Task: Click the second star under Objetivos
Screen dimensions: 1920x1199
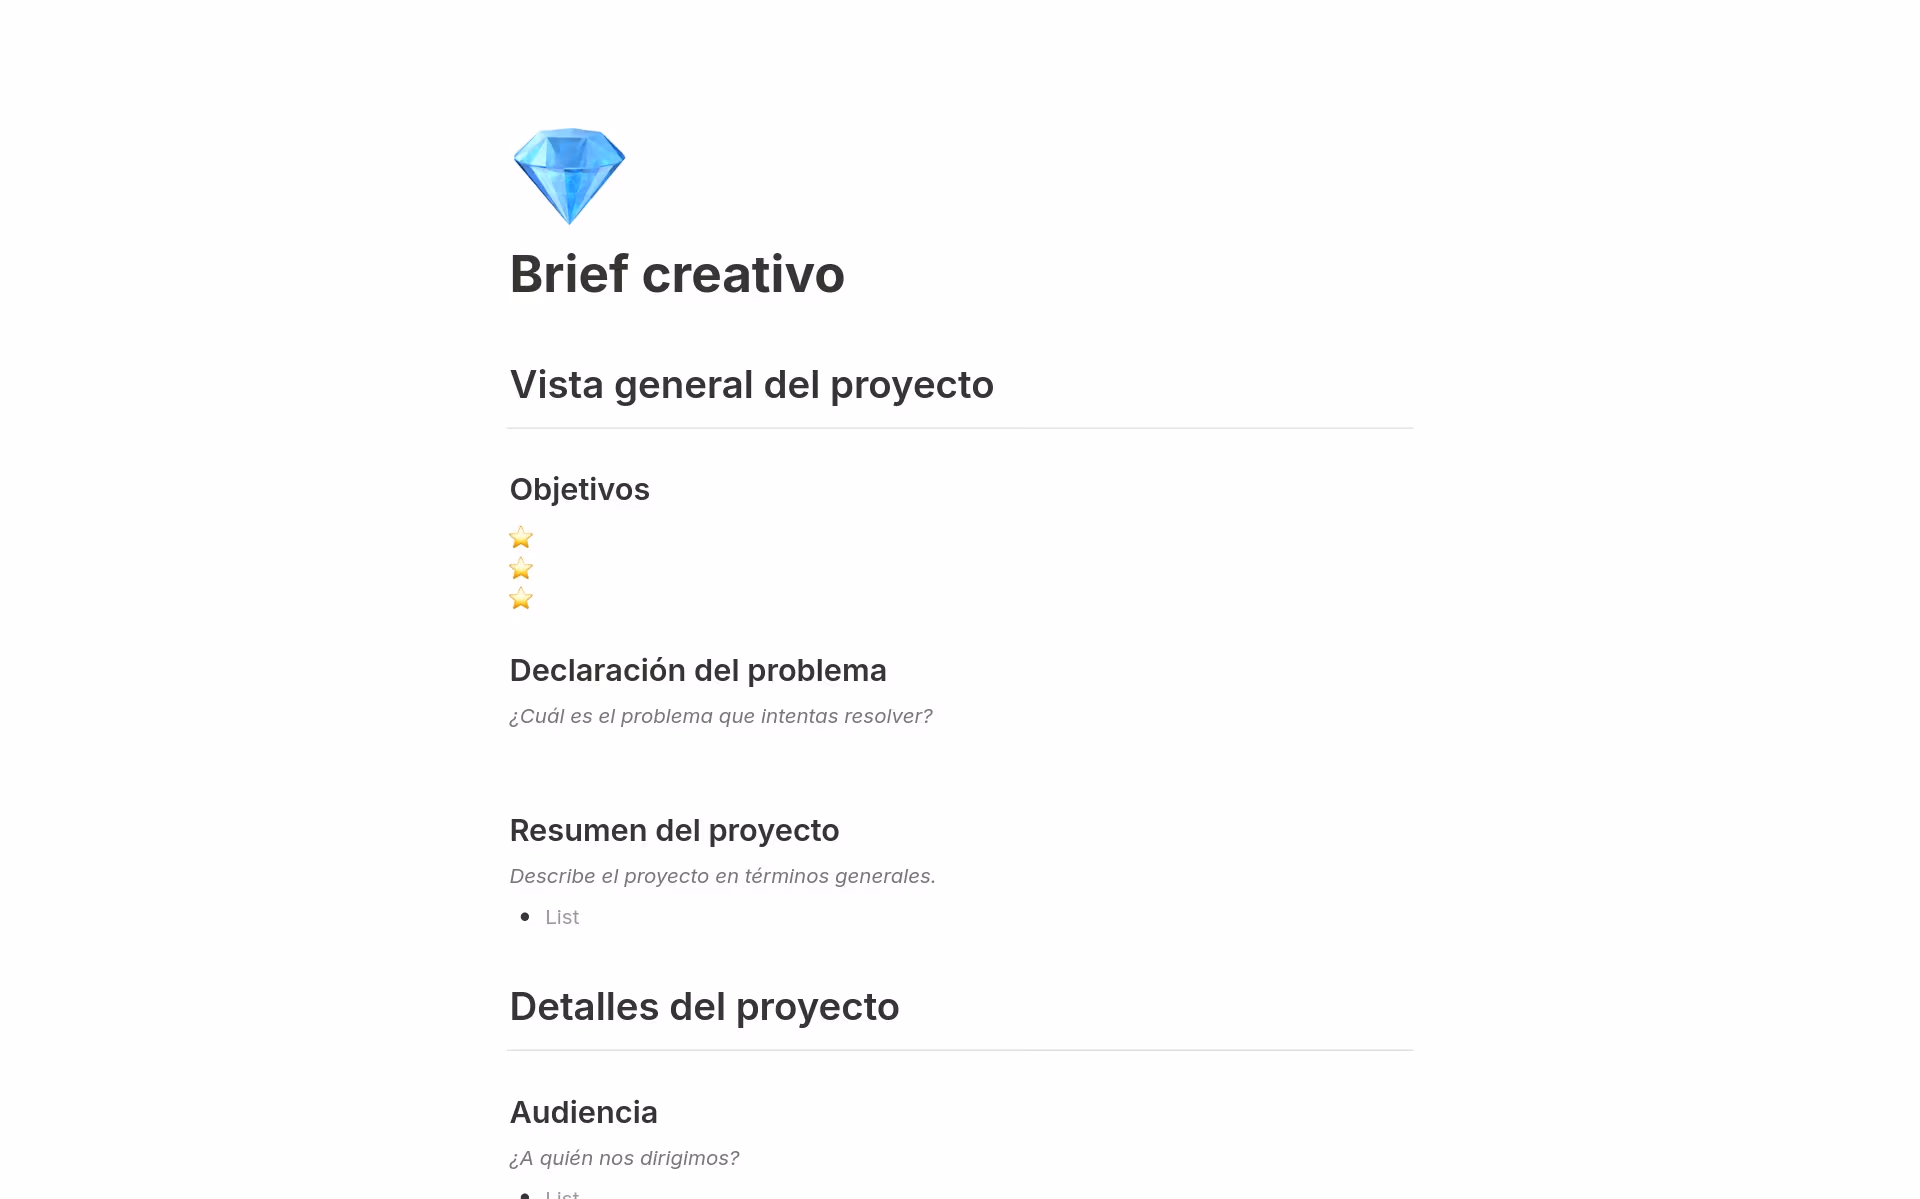Action: [x=521, y=569]
